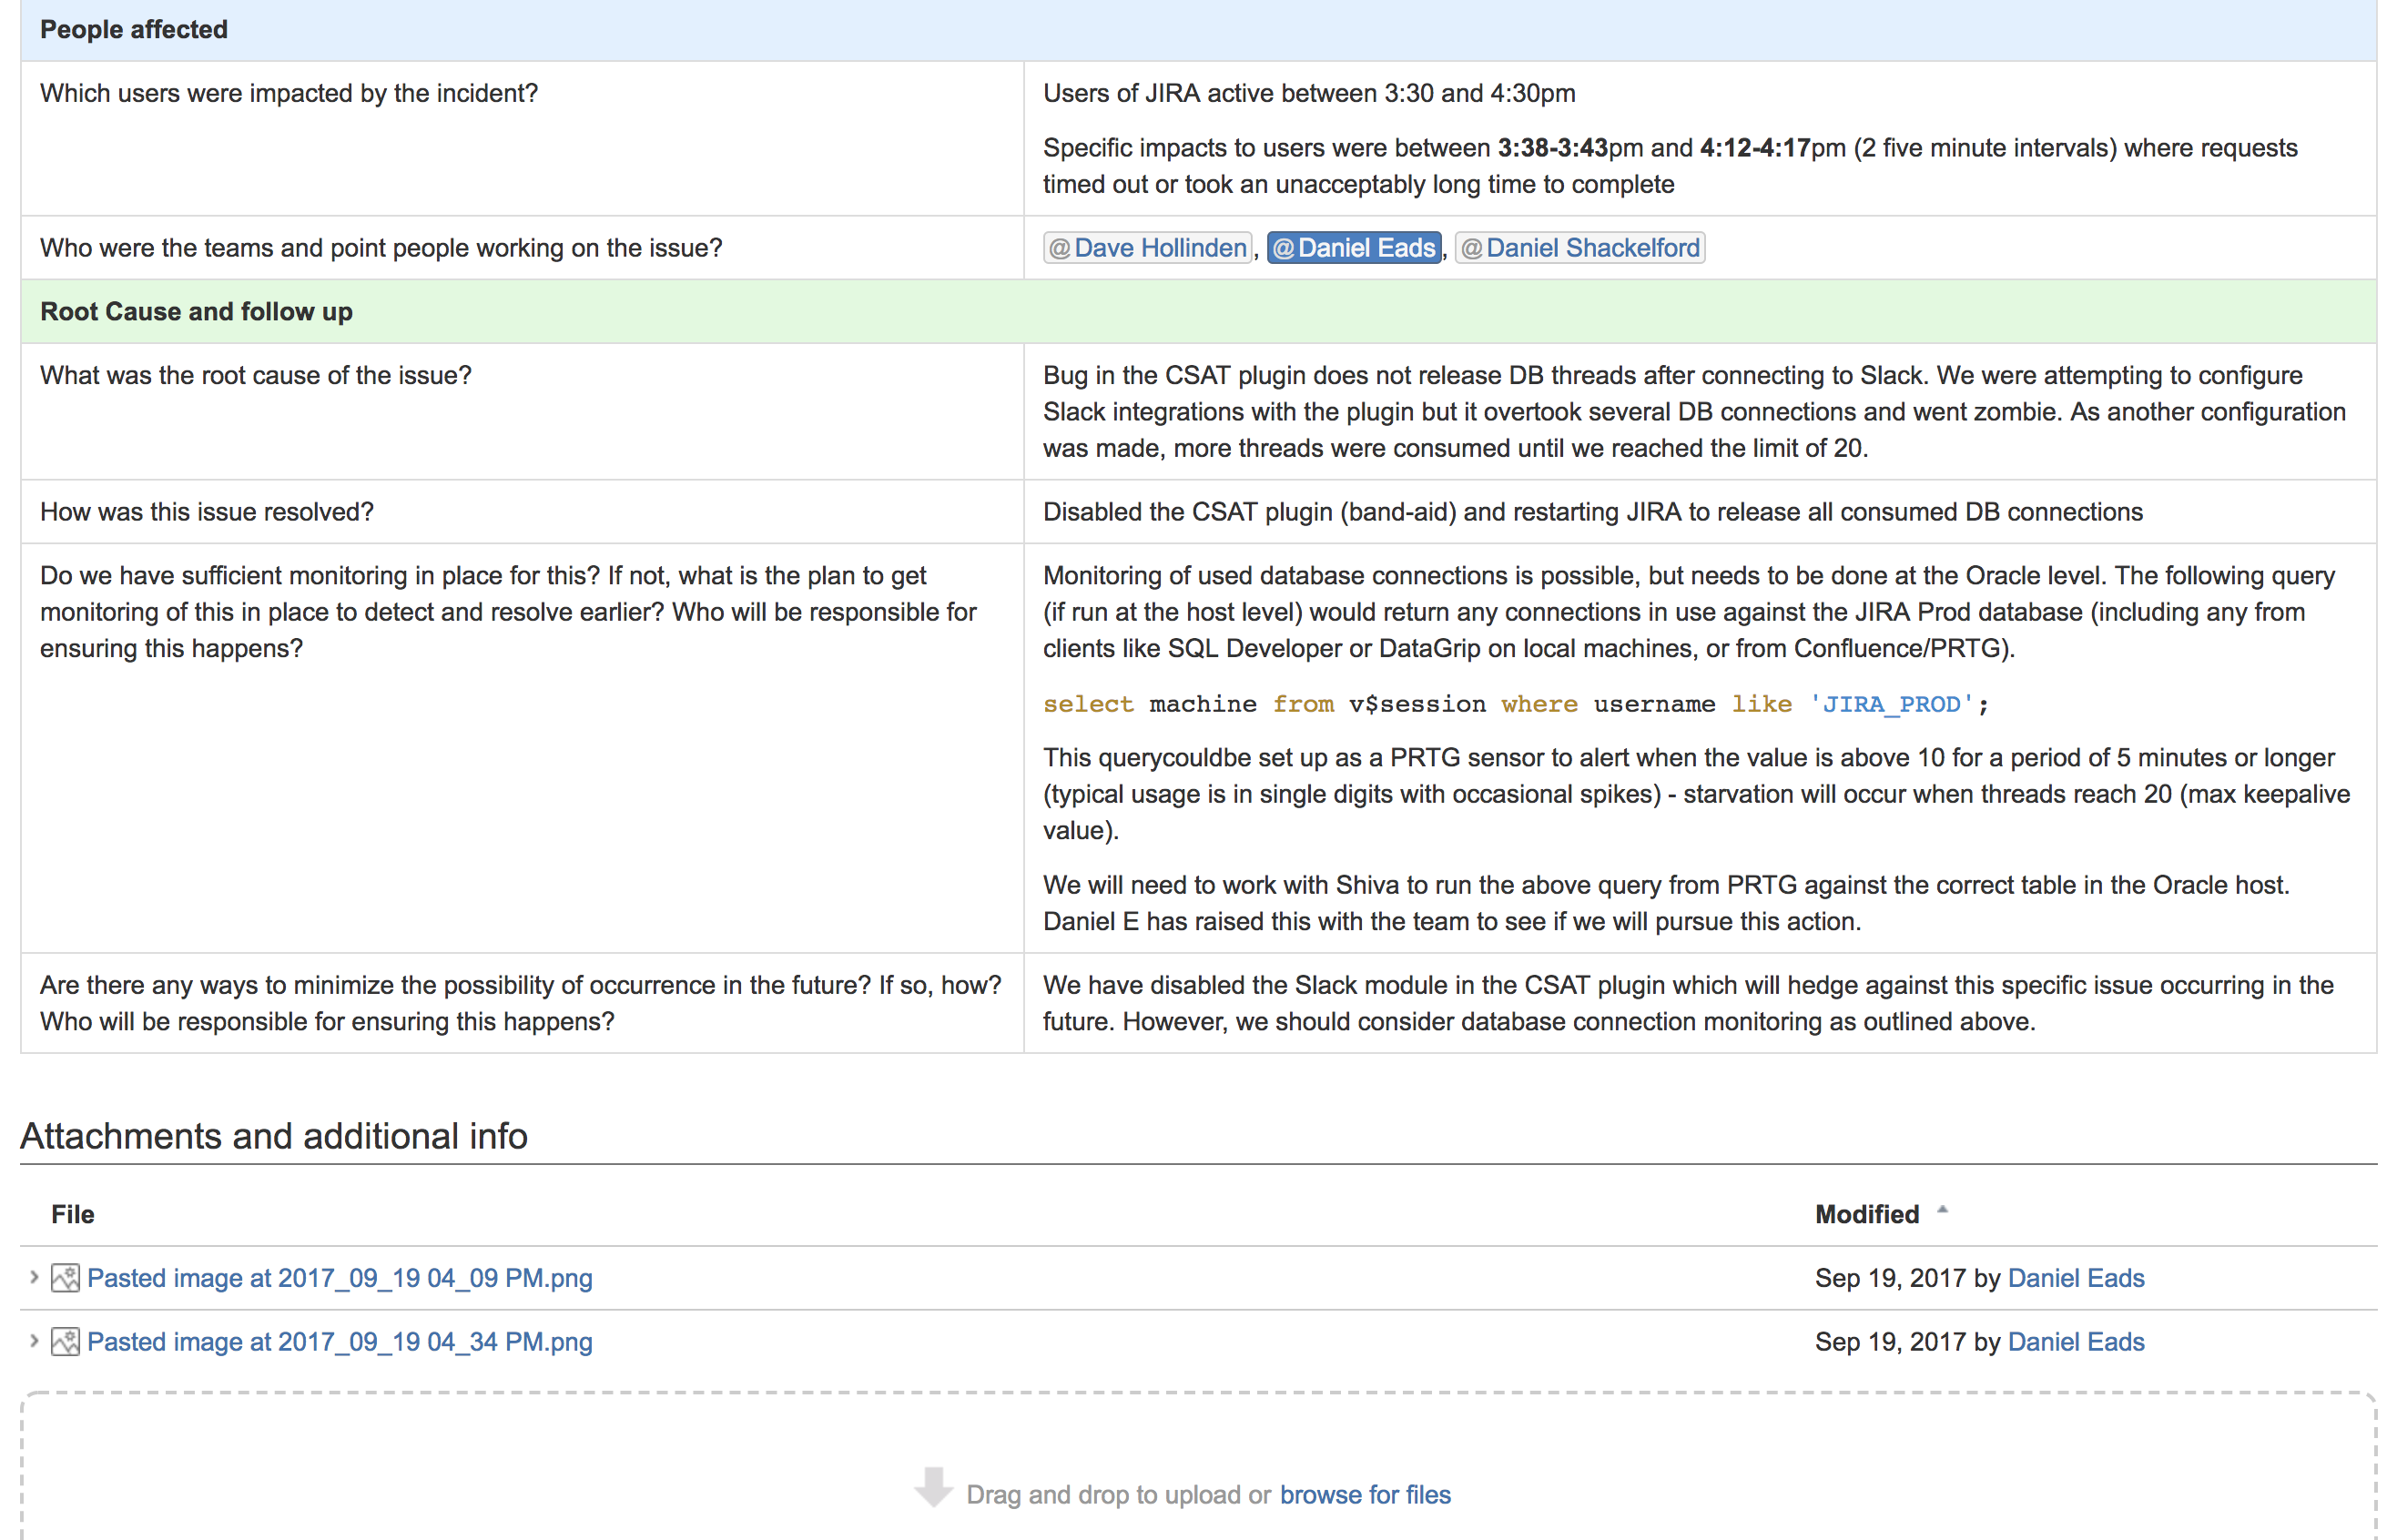This screenshot has height=1540, width=2407.
Task: Open Pasted image at 2017_09_19 04_34 PM.png
Action: [340, 1342]
